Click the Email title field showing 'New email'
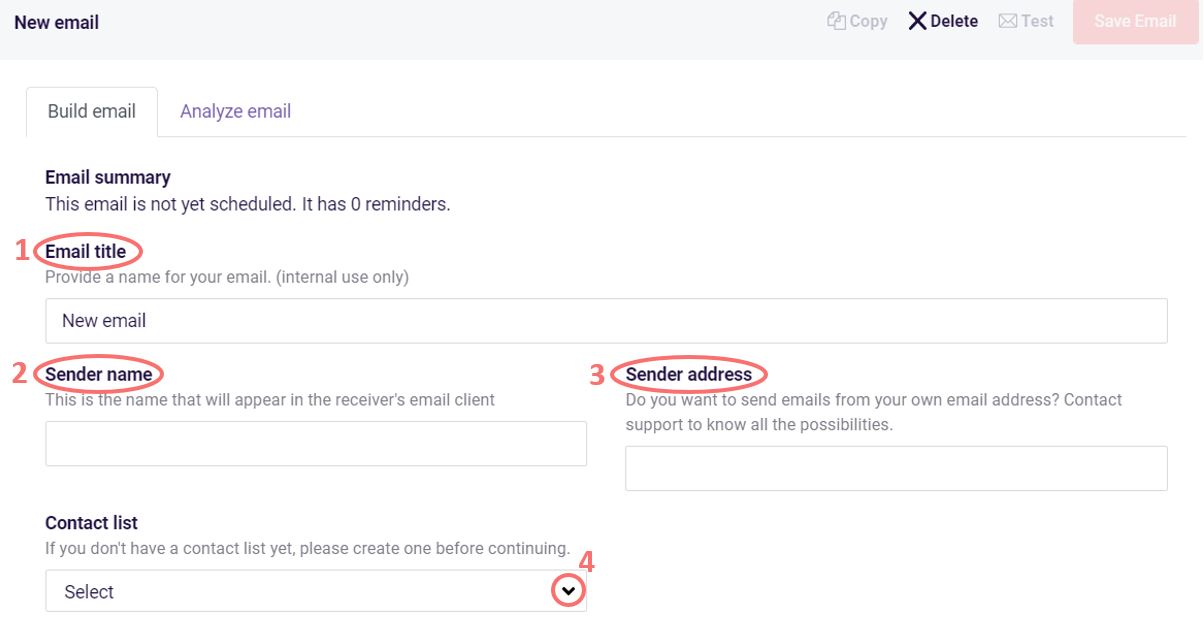The height and width of the screenshot is (620, 1204). pos(605,320)
